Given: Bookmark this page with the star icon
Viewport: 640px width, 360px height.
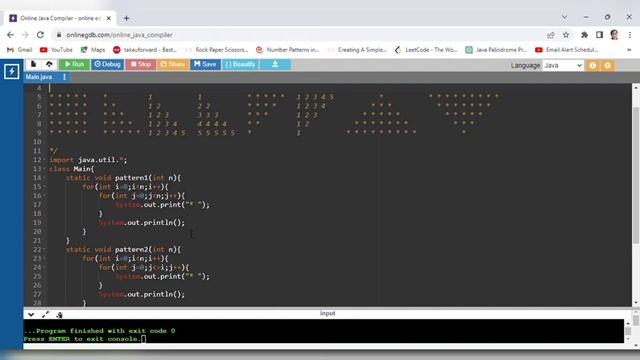Looking at the screenshot, I should (x=566, y=35).
